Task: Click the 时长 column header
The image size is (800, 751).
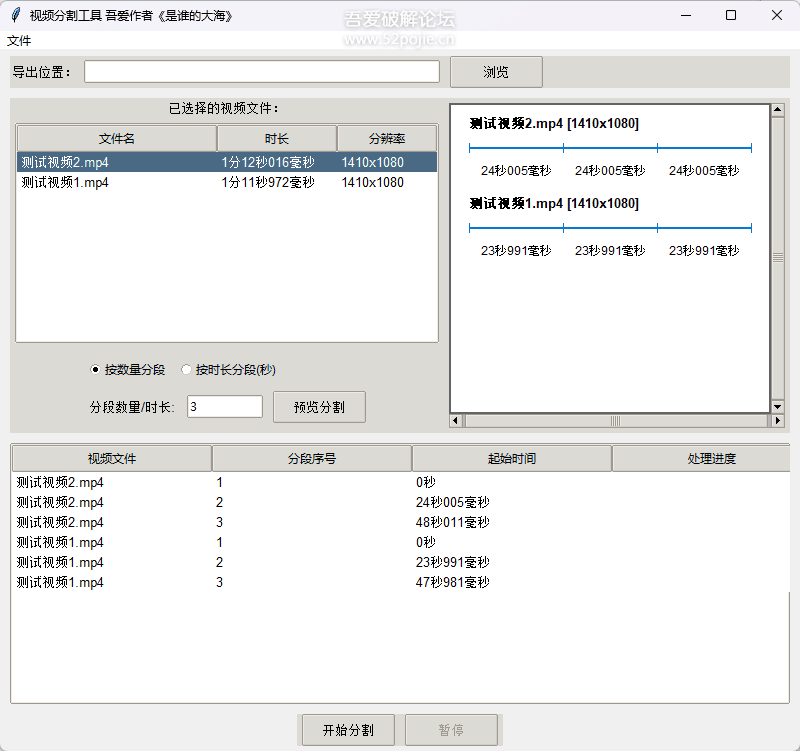Action: pyautogui.click(x=277, y=138)
